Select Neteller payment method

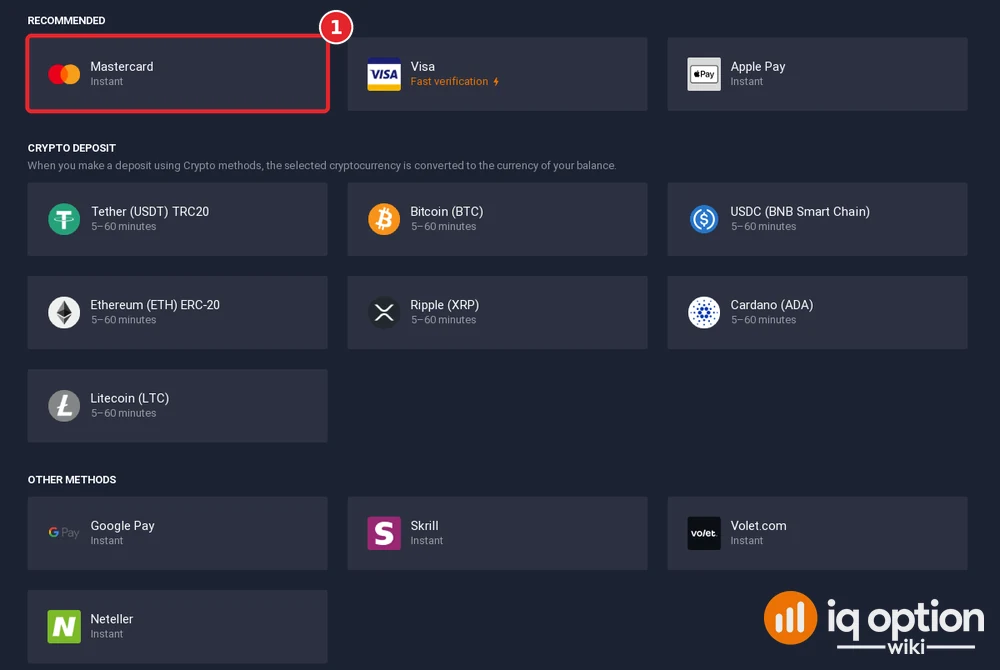coord(177,627)
